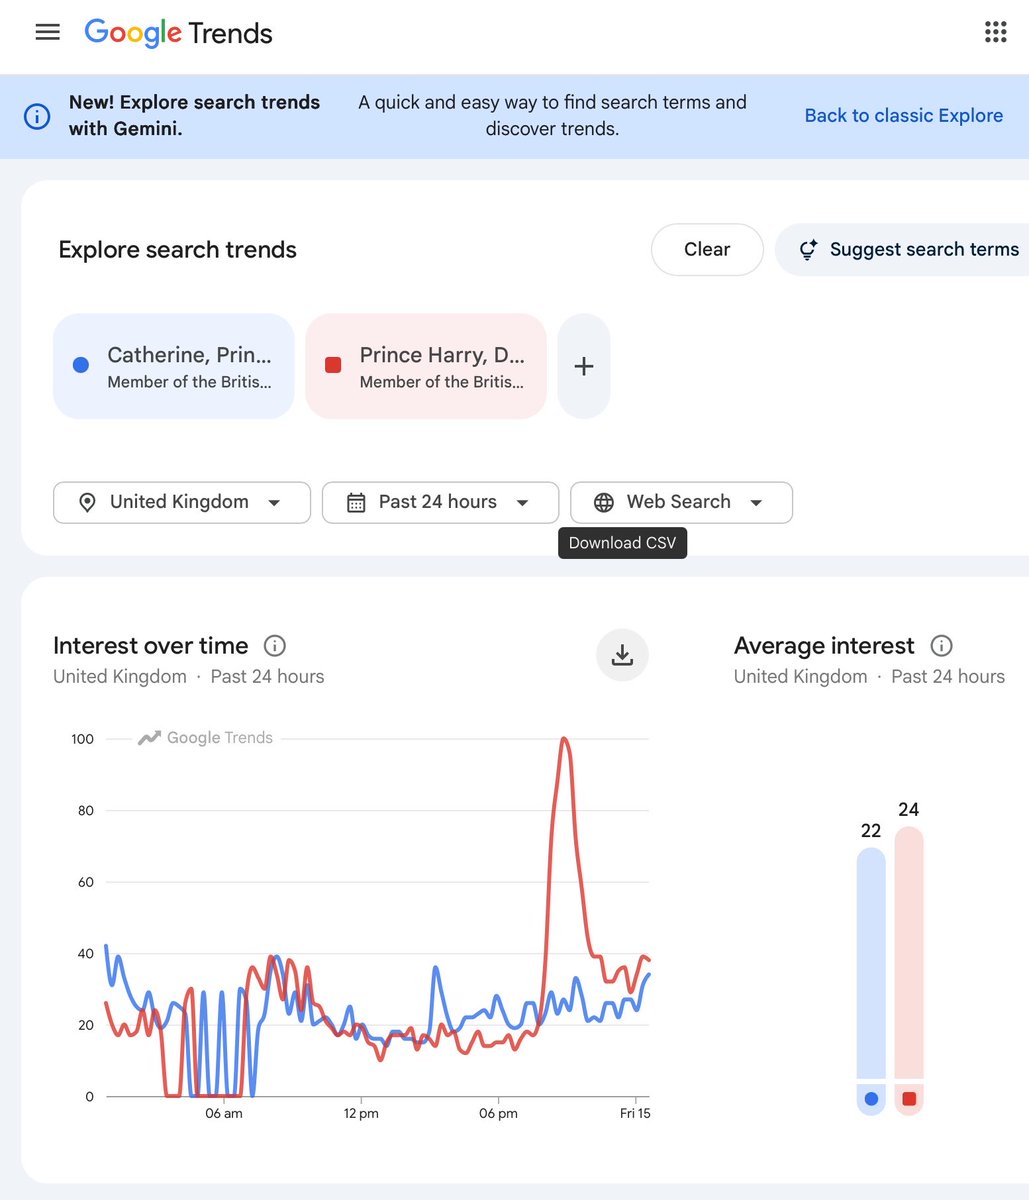Click the 100 value on the y-axis

click(82, 739)
